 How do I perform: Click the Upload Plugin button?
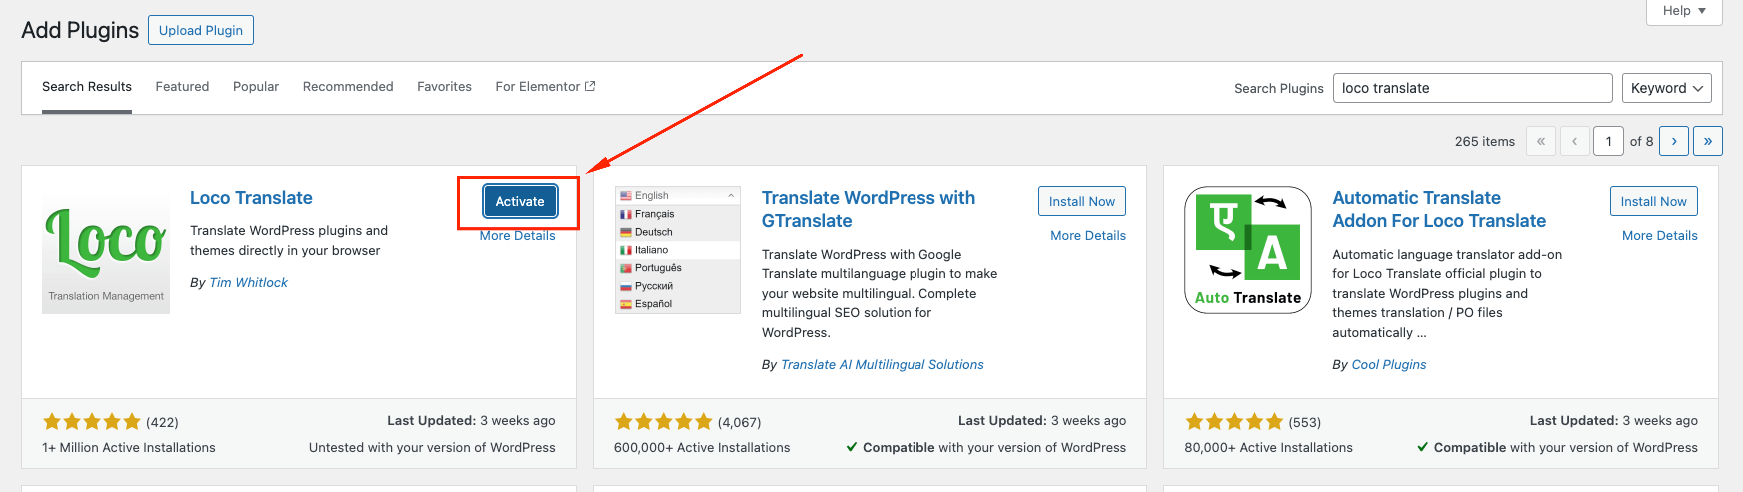201,30
